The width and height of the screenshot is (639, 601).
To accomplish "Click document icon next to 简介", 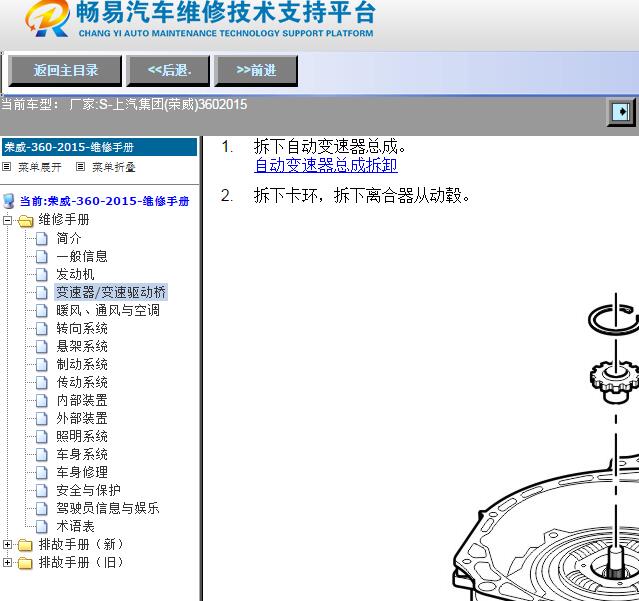I will pyautogui.click(x=42, y=239).
